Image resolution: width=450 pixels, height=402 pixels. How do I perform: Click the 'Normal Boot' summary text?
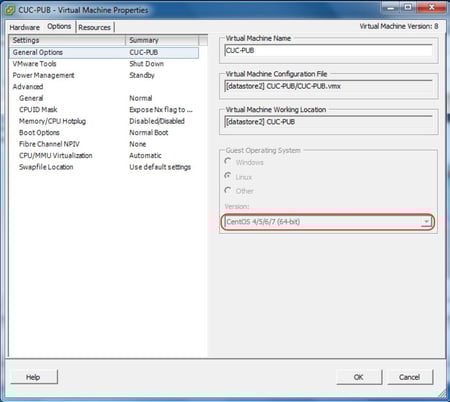149,133
